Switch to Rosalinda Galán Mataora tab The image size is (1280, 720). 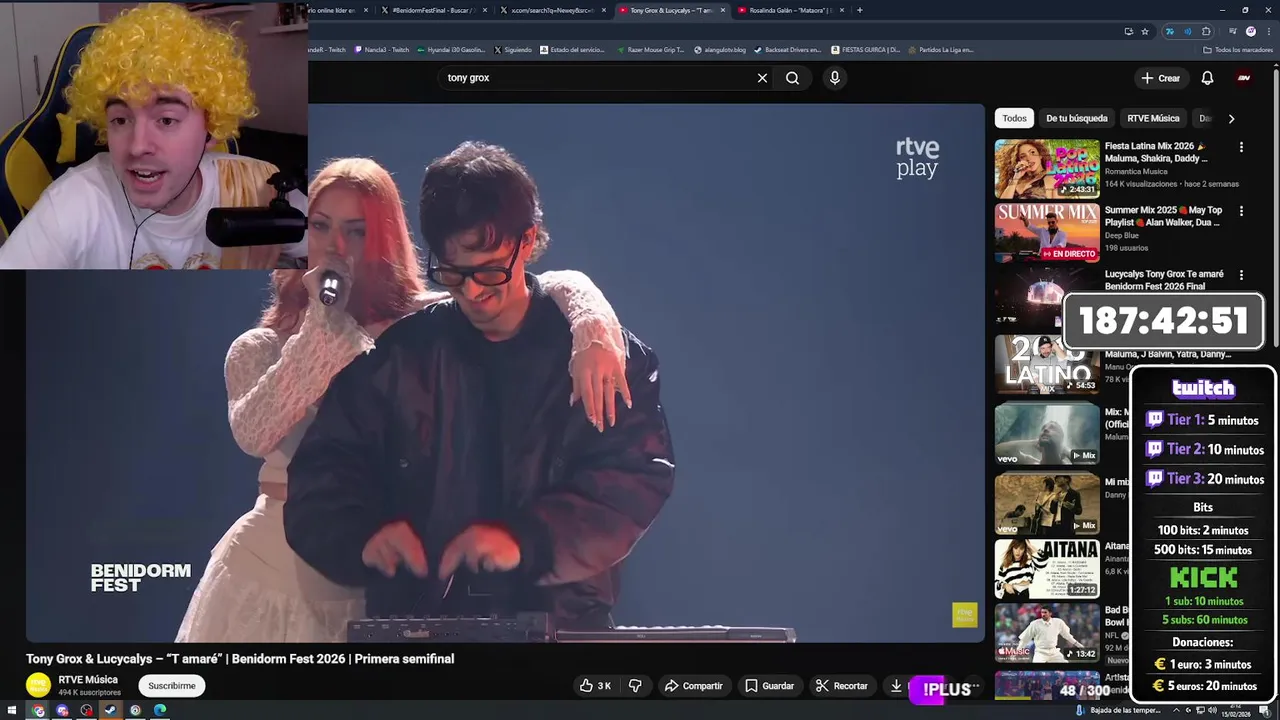(x=790, y=10)
